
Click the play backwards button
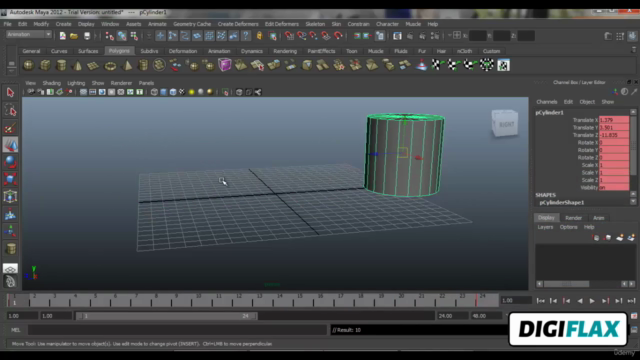tap(580, 301)
